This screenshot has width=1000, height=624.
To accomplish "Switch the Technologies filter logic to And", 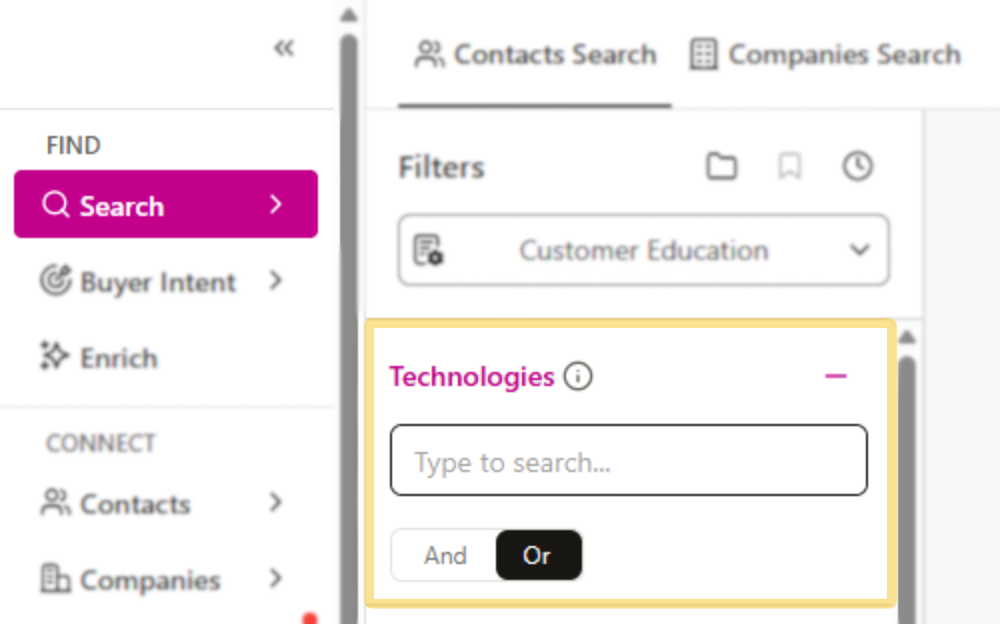I will tap(446, 556).
